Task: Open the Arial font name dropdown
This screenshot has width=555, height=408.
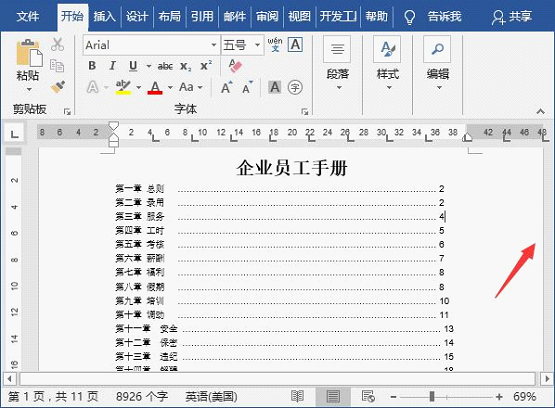Action: (214, 45)
